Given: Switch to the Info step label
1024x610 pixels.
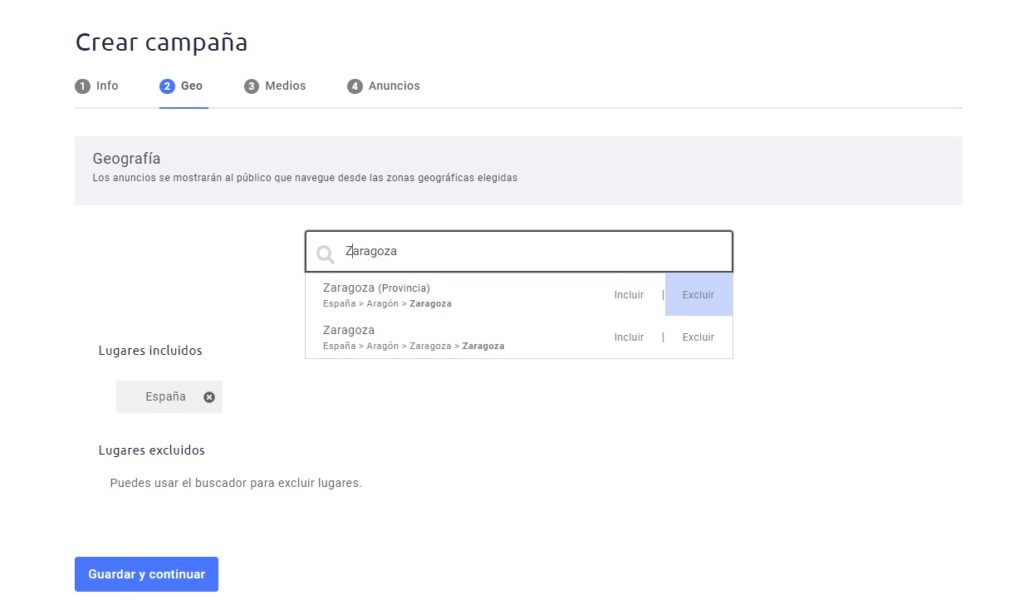Looking at the screenshot, I should (107, 86).
